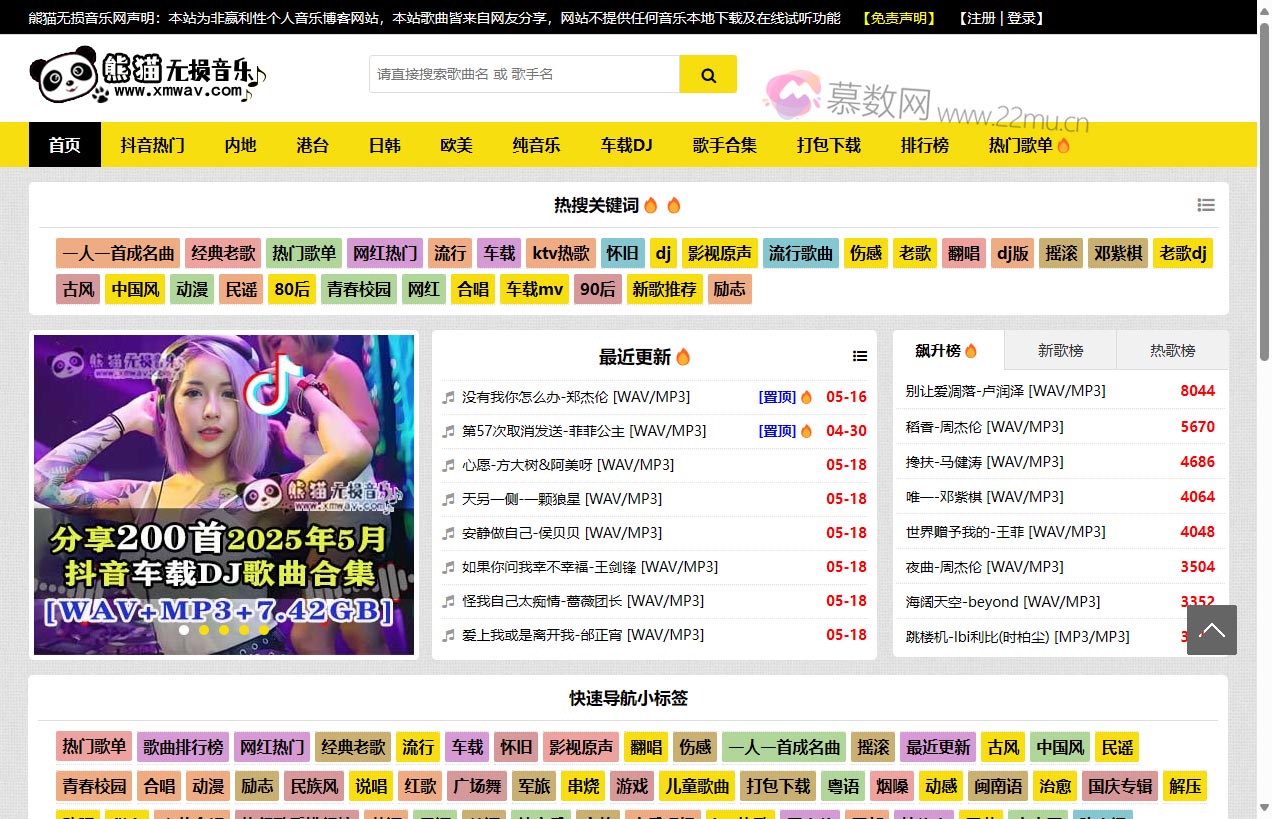Click the flame icon next to 热门歌单
Image resolution: width=1272 pixels, height=819 pixels.
coord(1064,145)
